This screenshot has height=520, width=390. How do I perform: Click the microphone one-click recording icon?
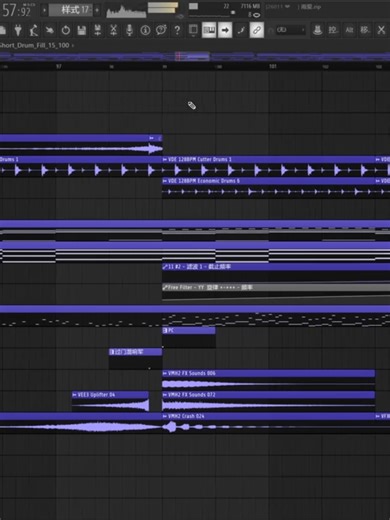(129, 30)
